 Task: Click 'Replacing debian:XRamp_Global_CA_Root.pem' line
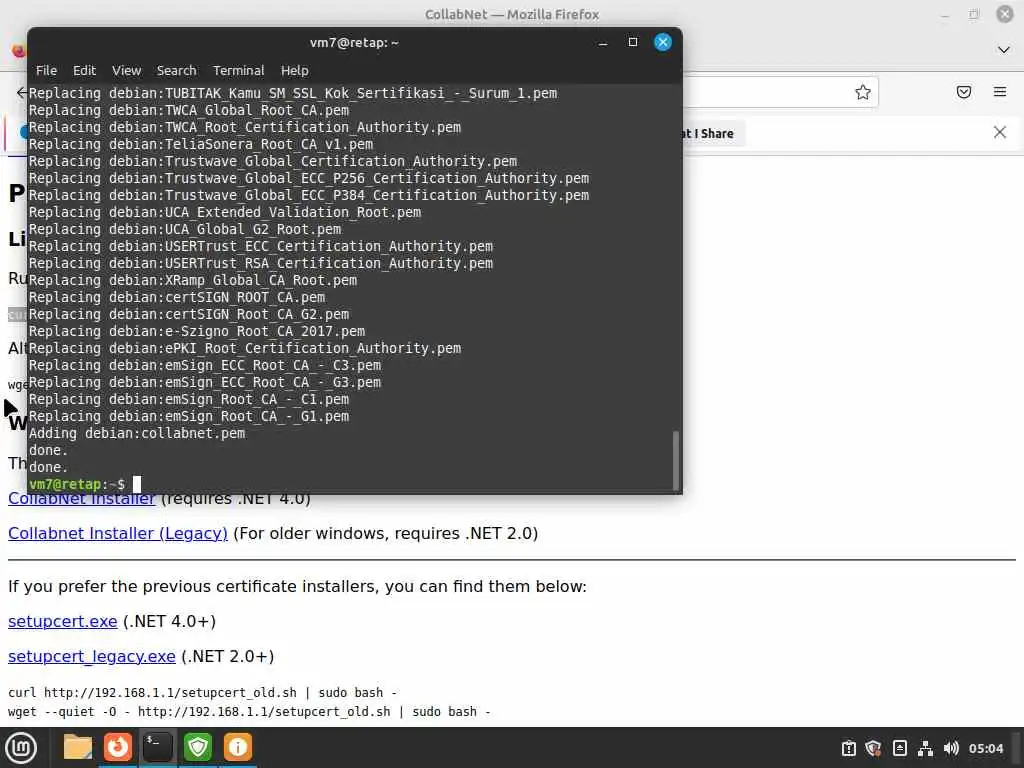[193, 281]
